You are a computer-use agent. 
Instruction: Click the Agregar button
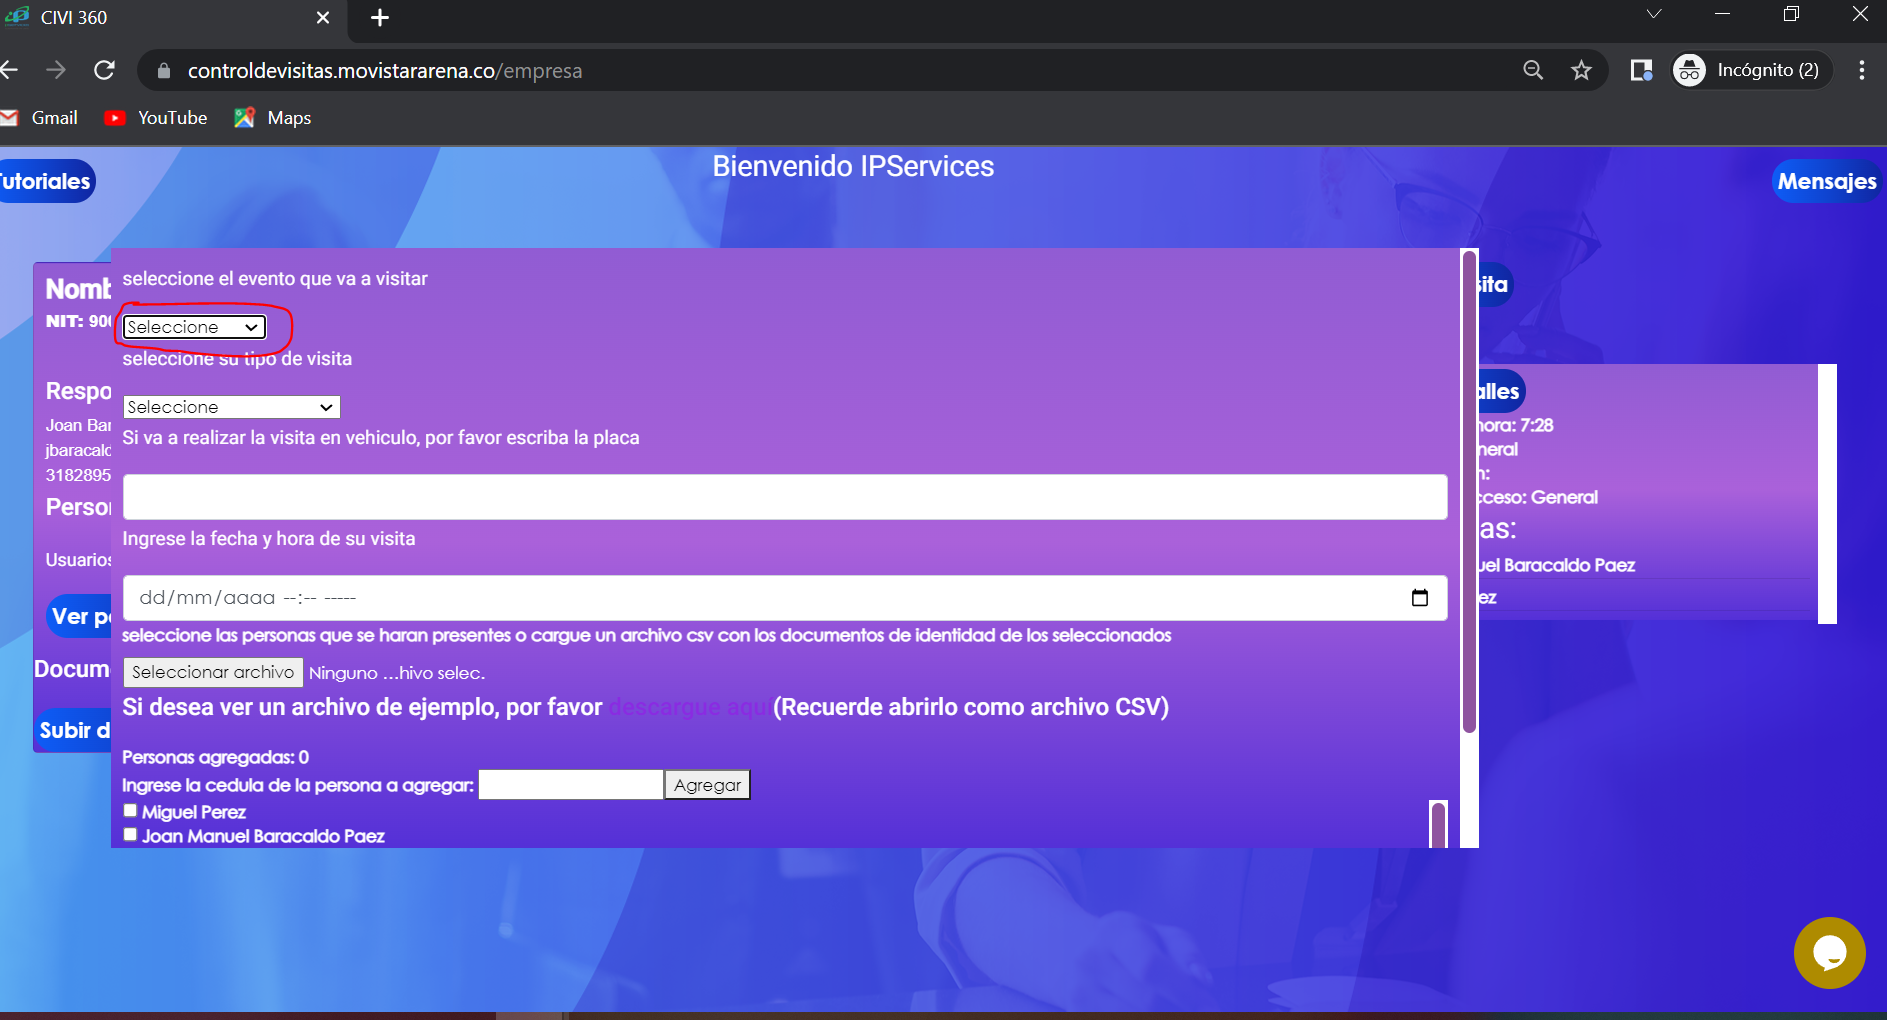point(707,785)
